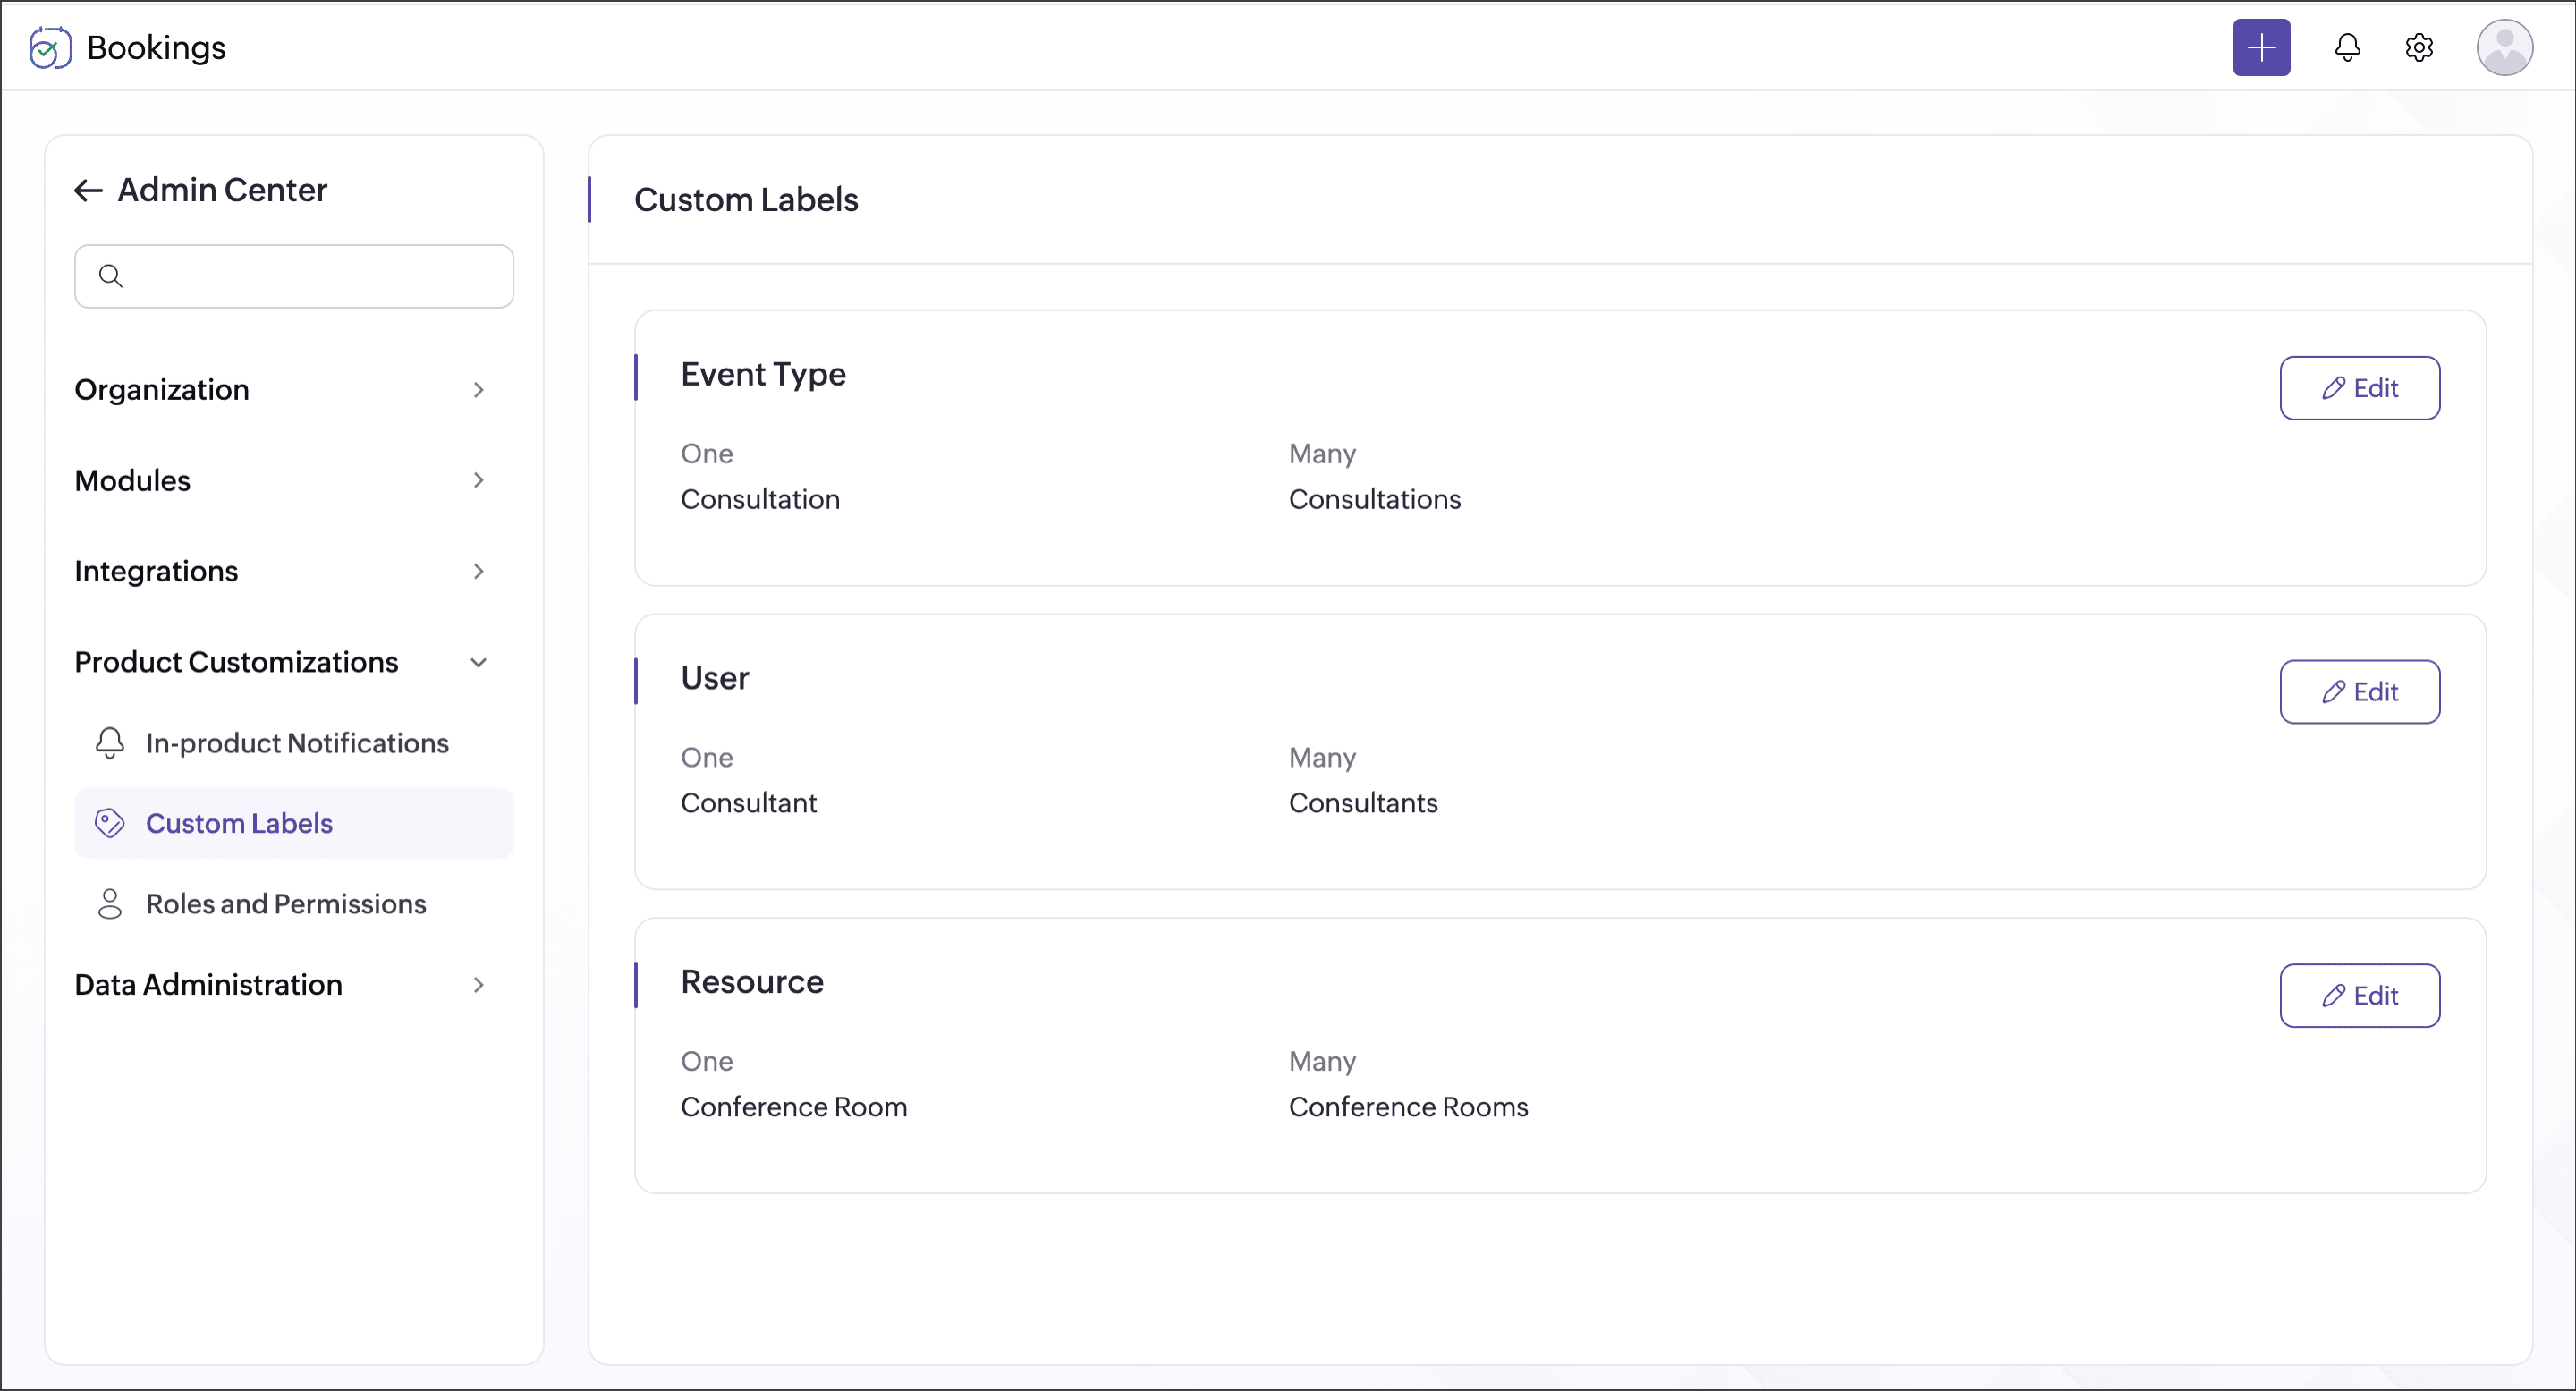Expand the Modules section chevron
The image size is (2576, 1391).
click(x=478, y=481)
